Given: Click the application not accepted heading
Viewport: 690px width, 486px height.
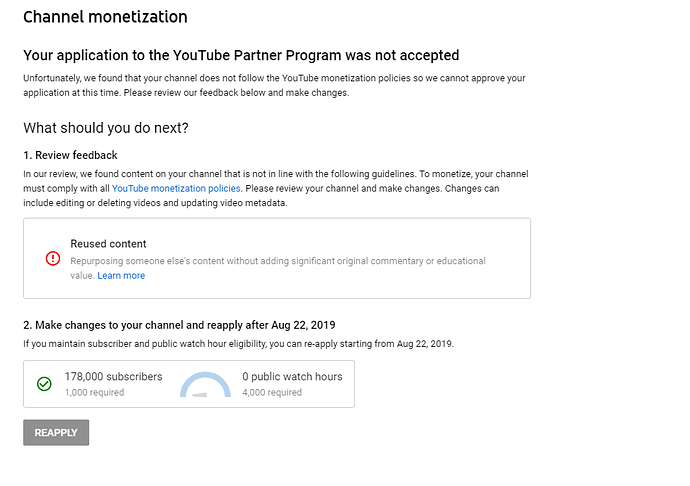Looking at the screenshot, I should point(241,55).
